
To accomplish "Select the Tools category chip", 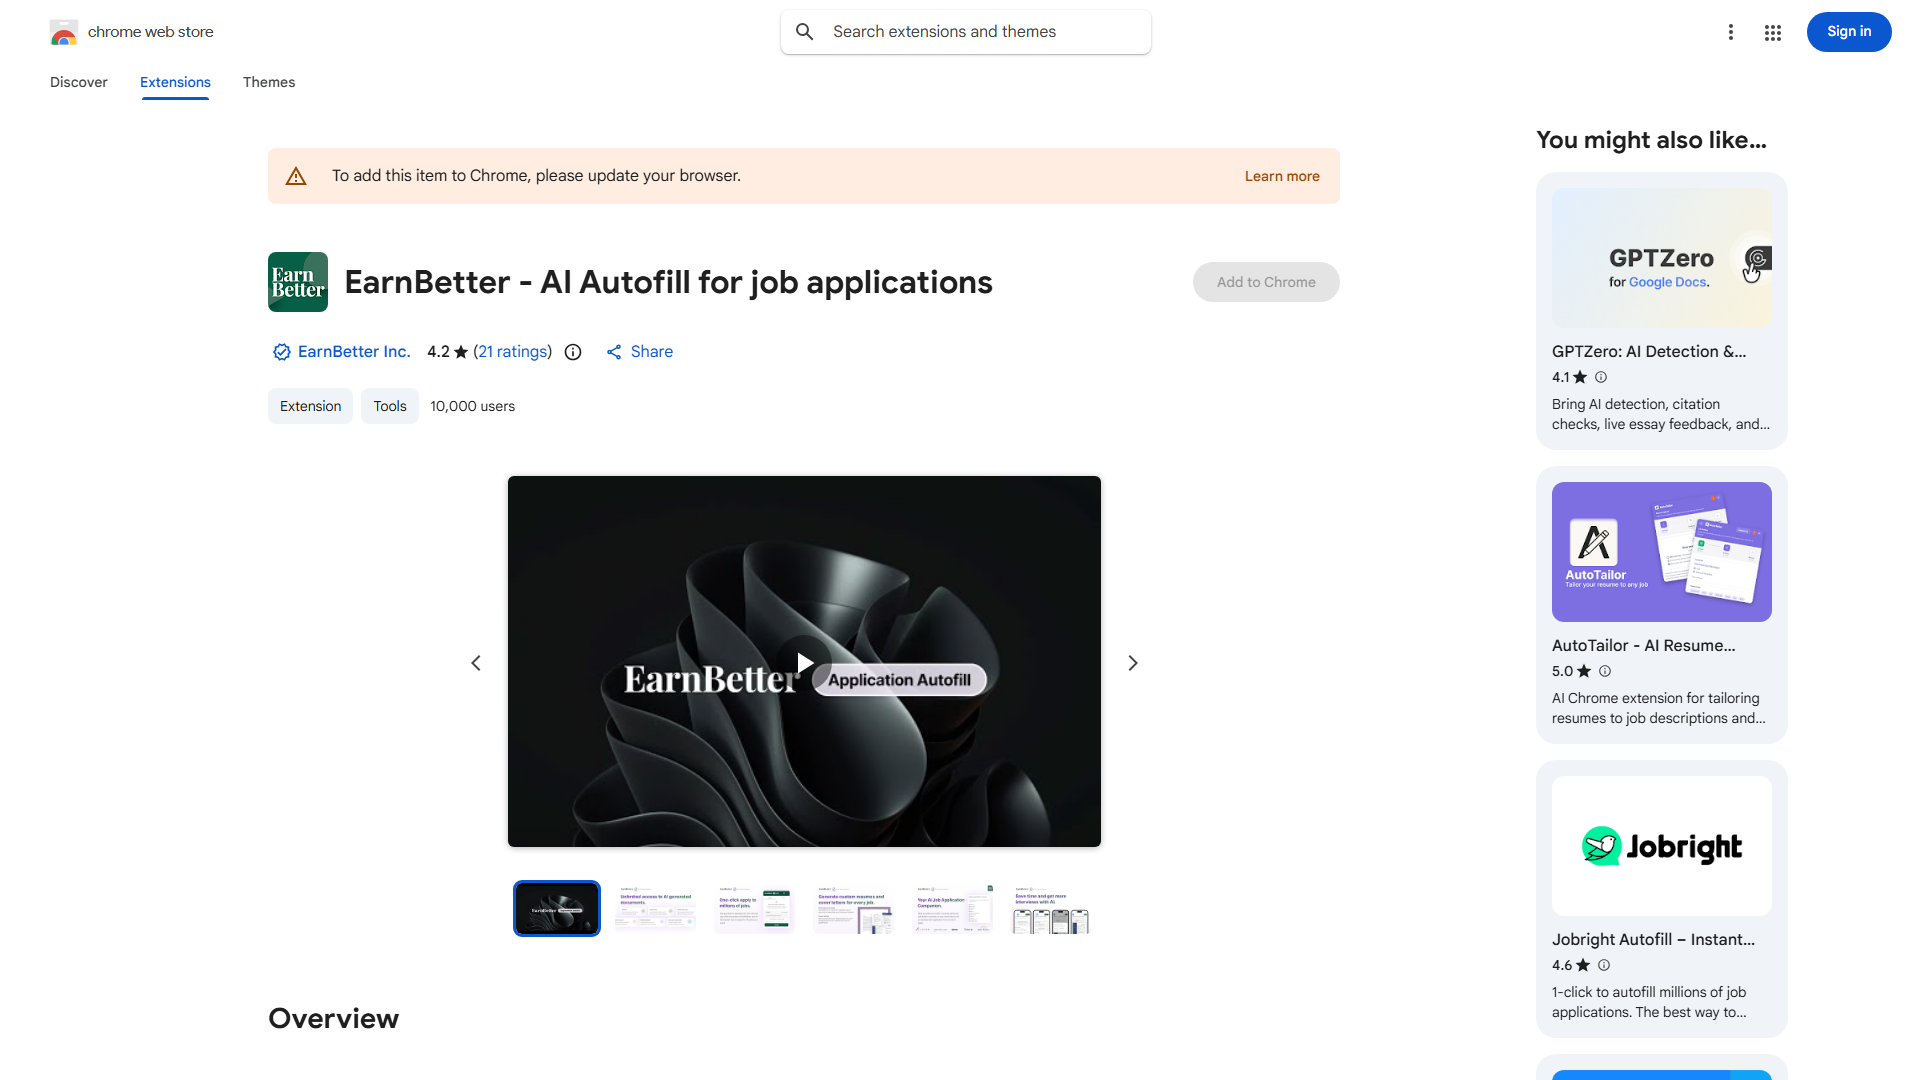I will [390, 406].
